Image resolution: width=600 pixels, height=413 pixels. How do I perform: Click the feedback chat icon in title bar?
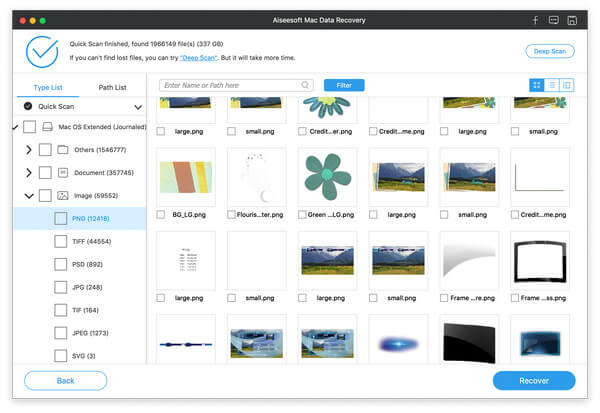point(553,20)
